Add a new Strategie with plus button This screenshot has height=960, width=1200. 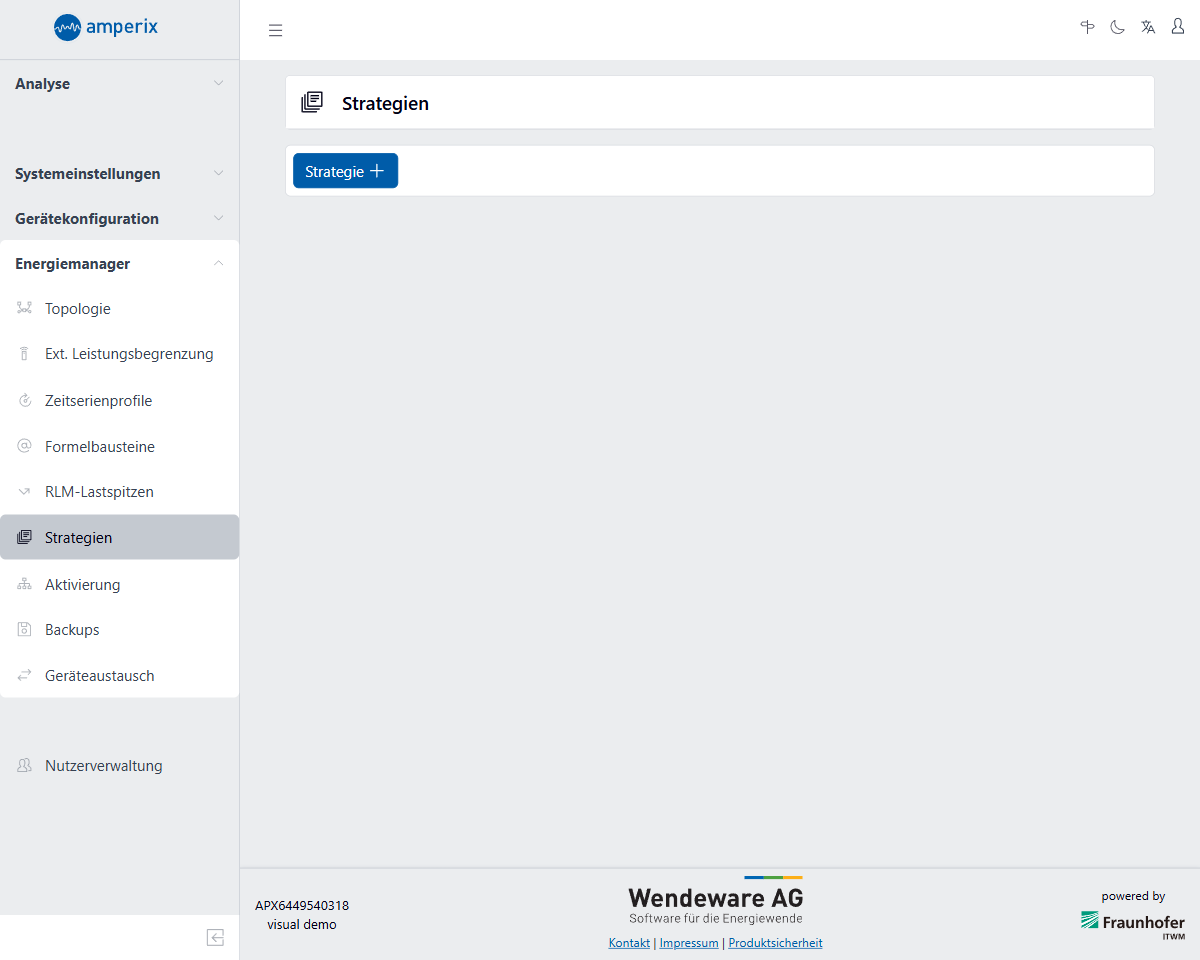coord(345,171)
